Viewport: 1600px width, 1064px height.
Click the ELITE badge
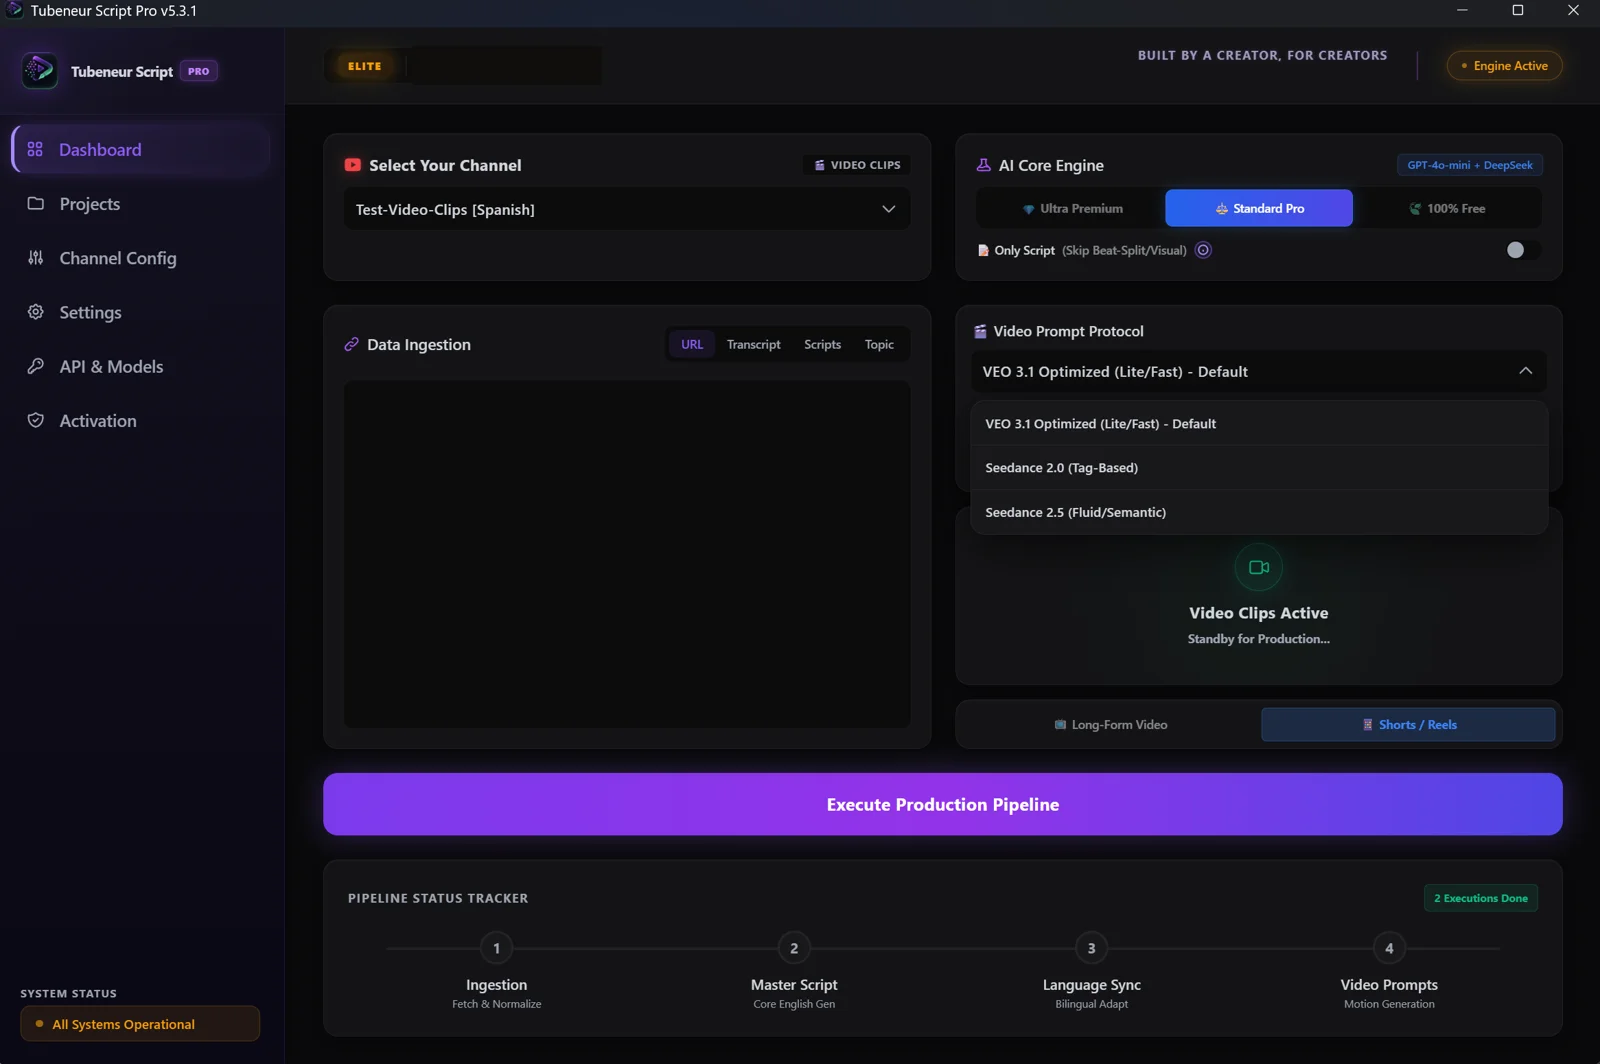click(365, 66)
